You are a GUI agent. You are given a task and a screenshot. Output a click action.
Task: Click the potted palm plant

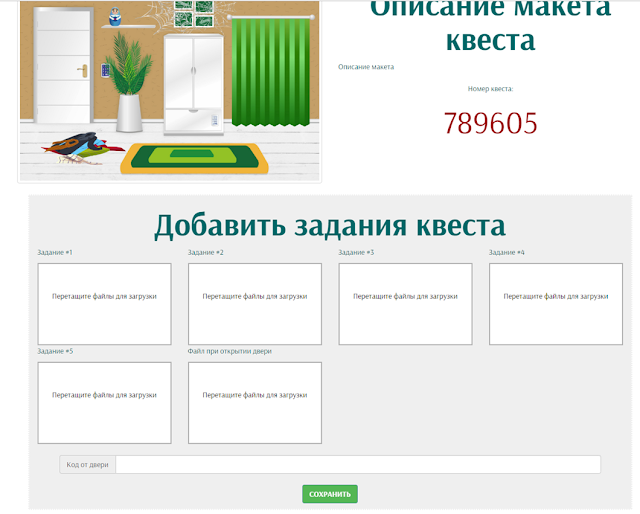[129, 82]
